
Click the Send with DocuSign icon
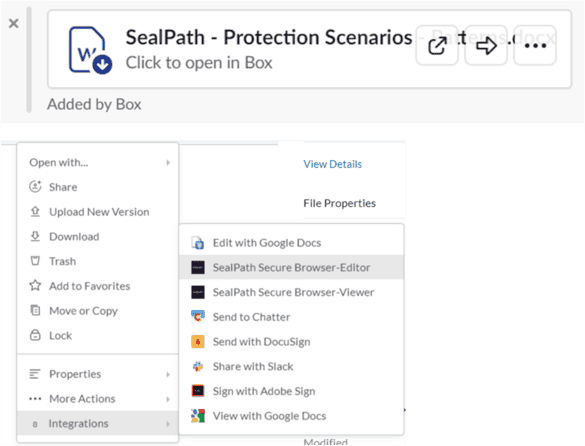(x=198, y=341)
